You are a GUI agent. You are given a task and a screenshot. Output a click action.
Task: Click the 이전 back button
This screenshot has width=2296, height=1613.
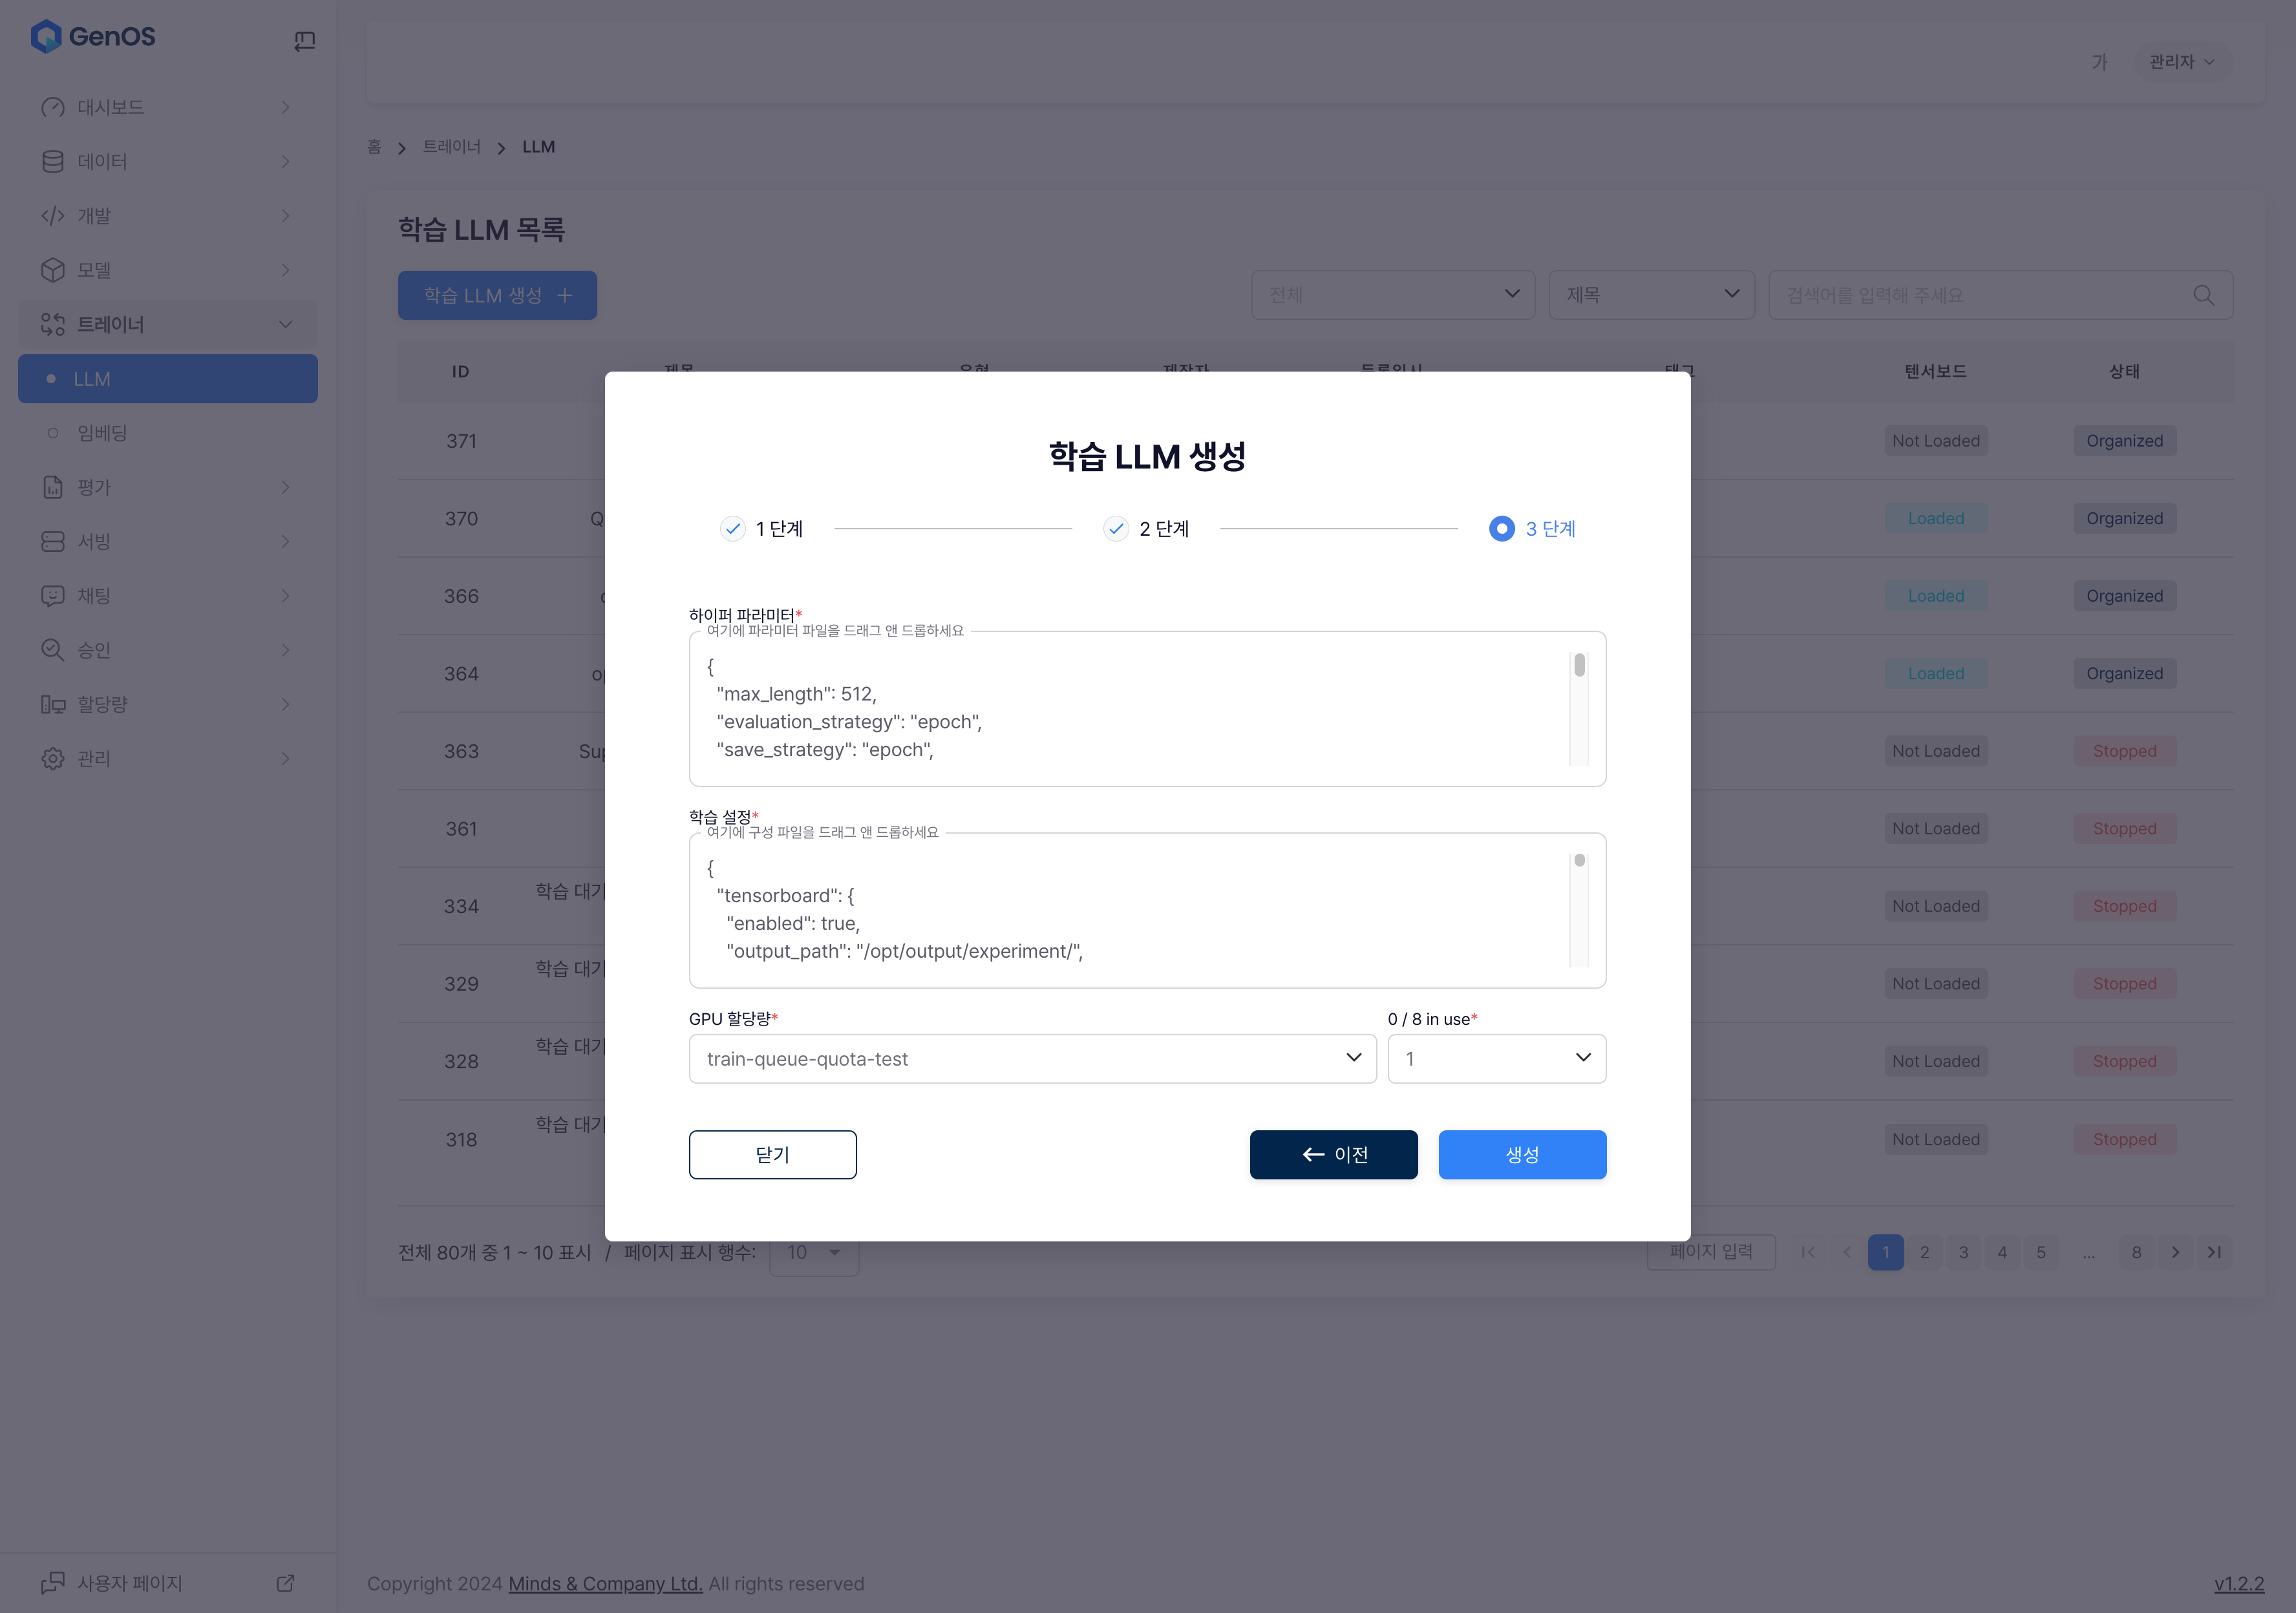tap(1333, 1155)
